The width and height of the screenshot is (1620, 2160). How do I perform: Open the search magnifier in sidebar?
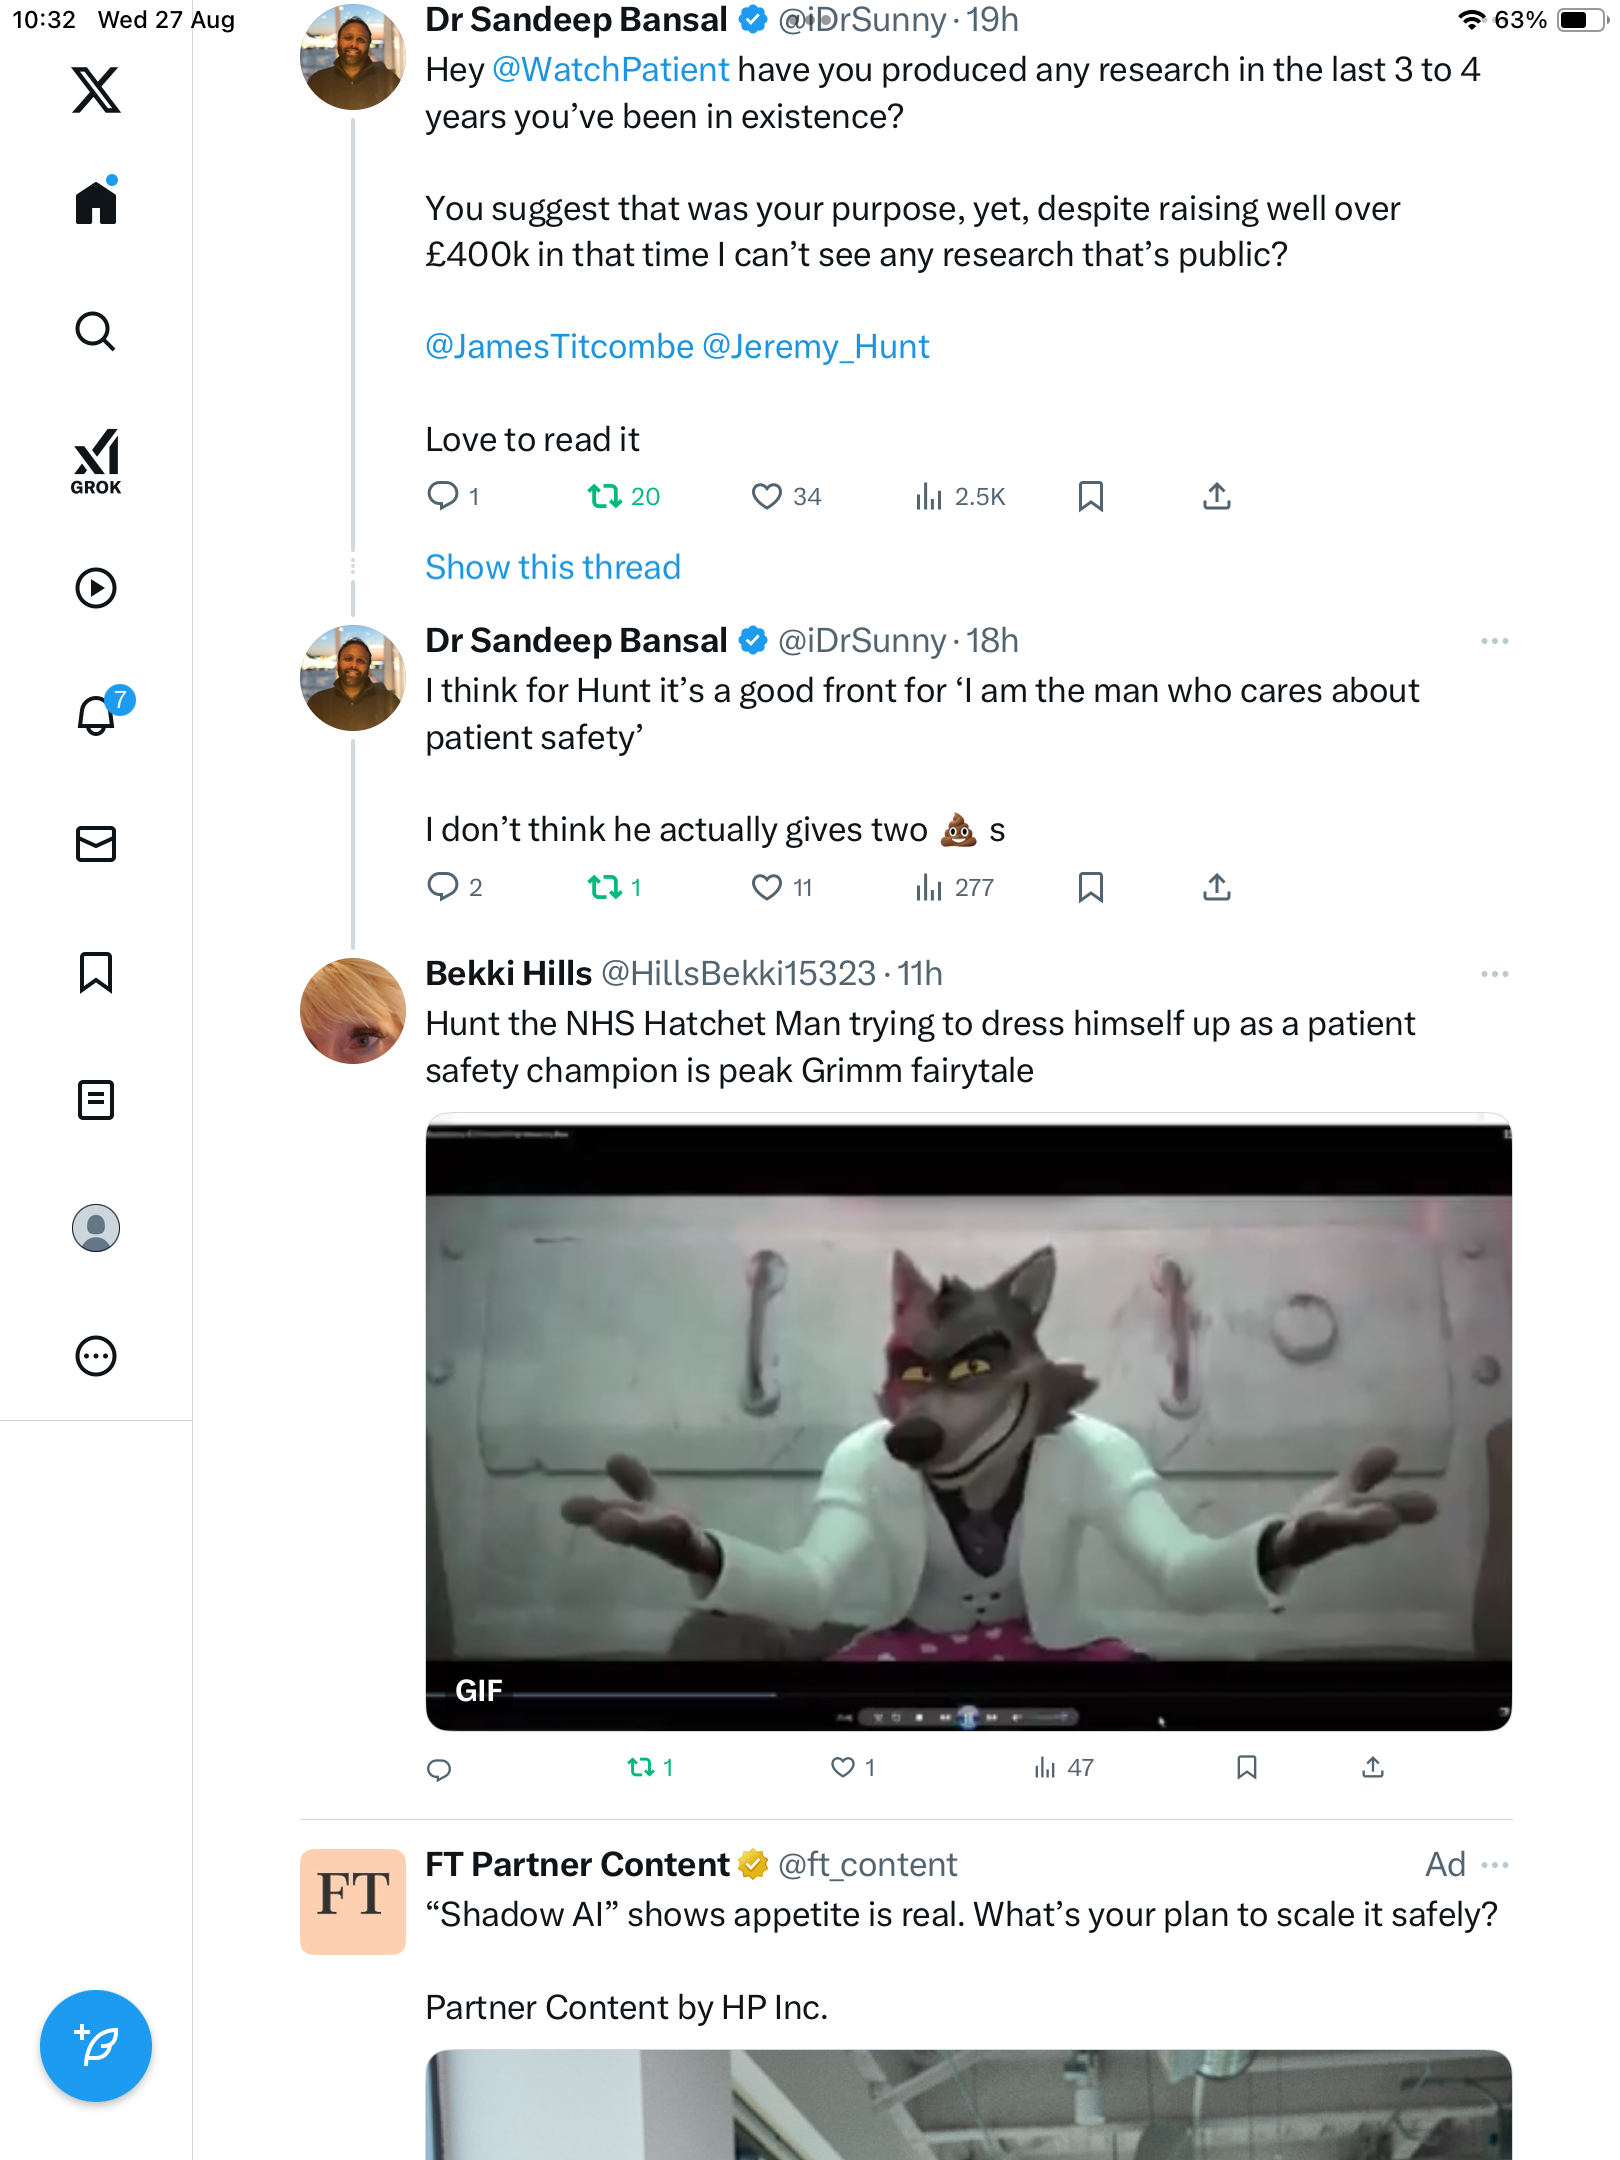(96, 332)
